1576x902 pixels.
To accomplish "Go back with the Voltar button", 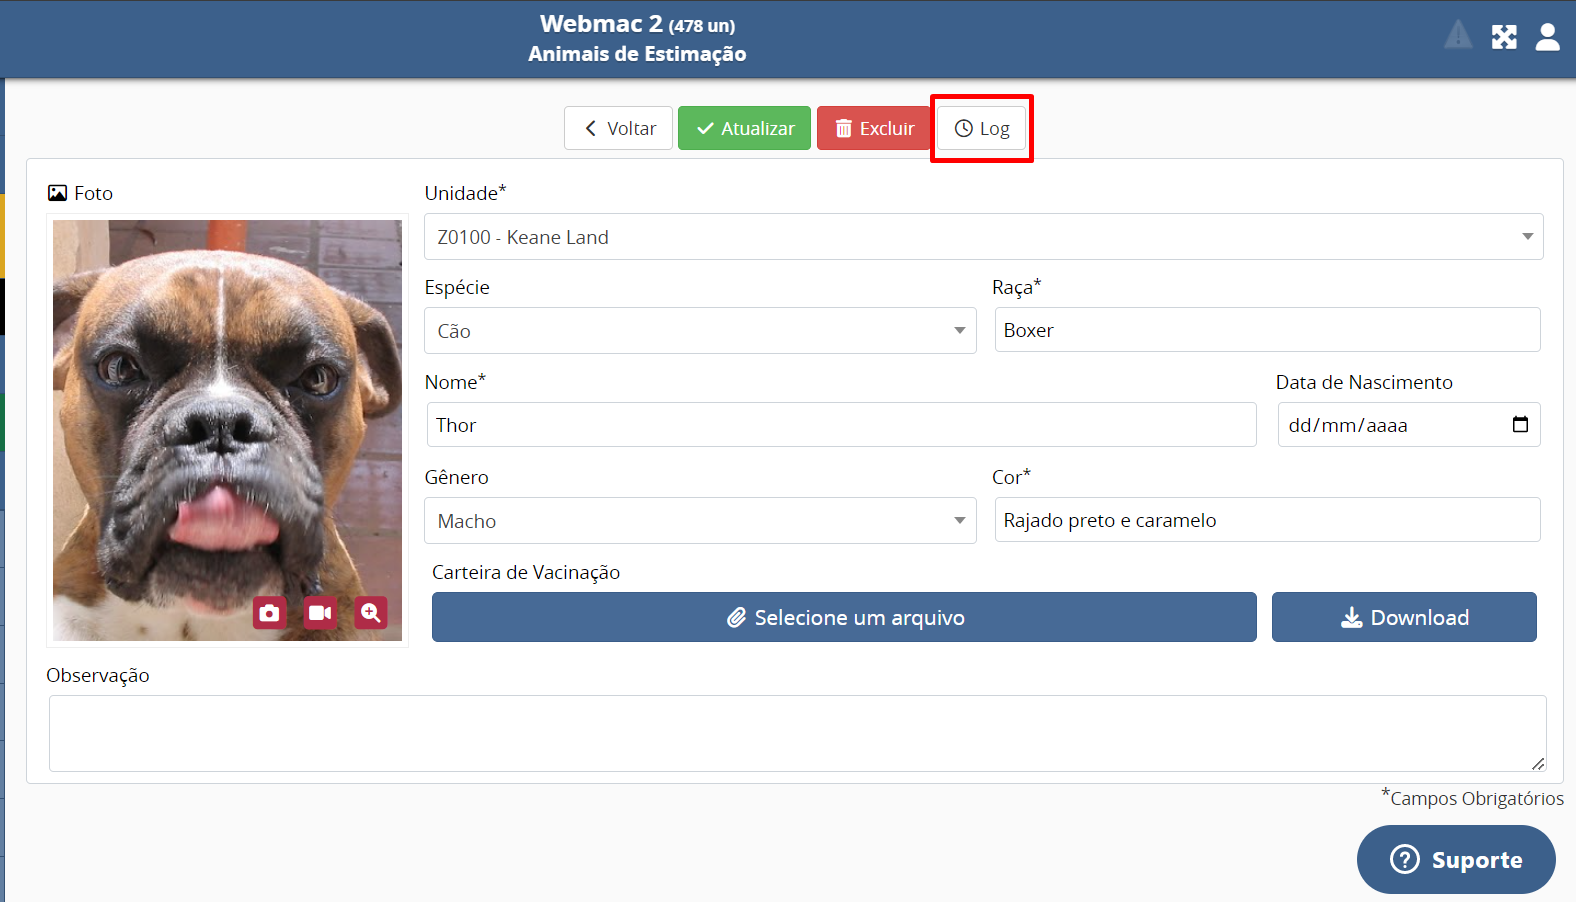I will tap(618, 128).
